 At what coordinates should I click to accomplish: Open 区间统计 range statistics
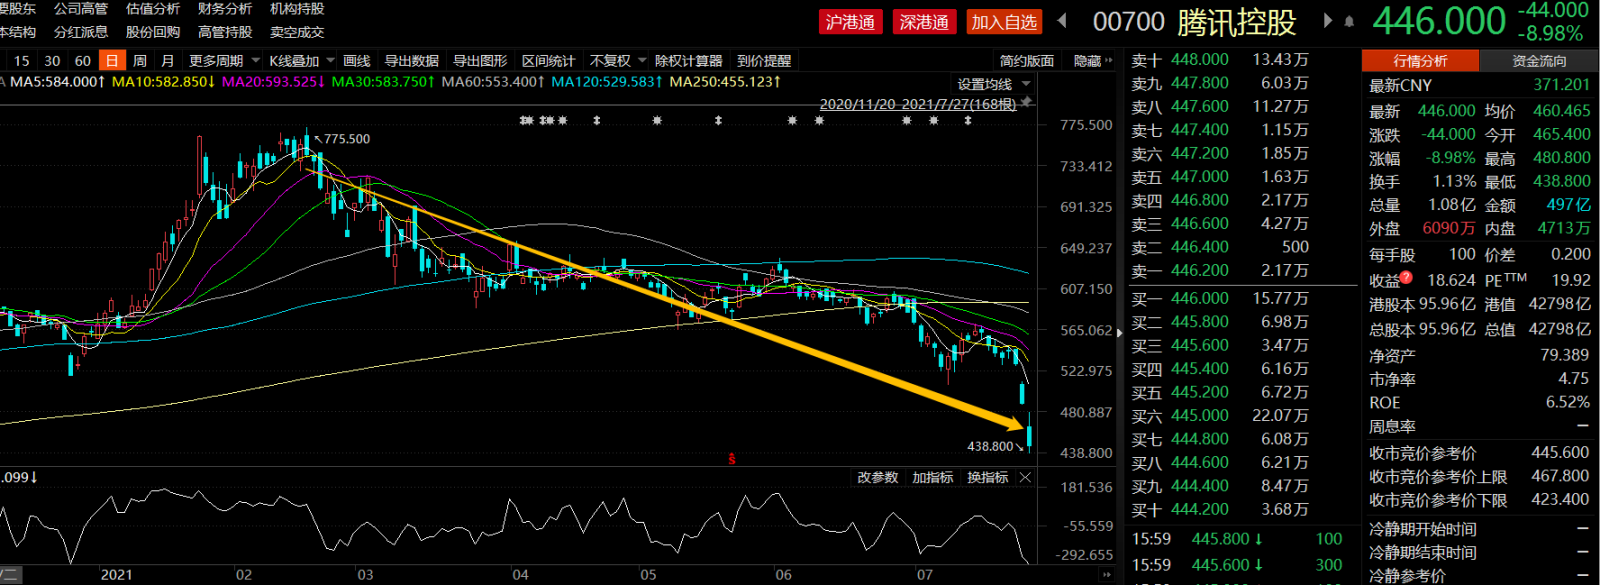click(x=549, y=61)
